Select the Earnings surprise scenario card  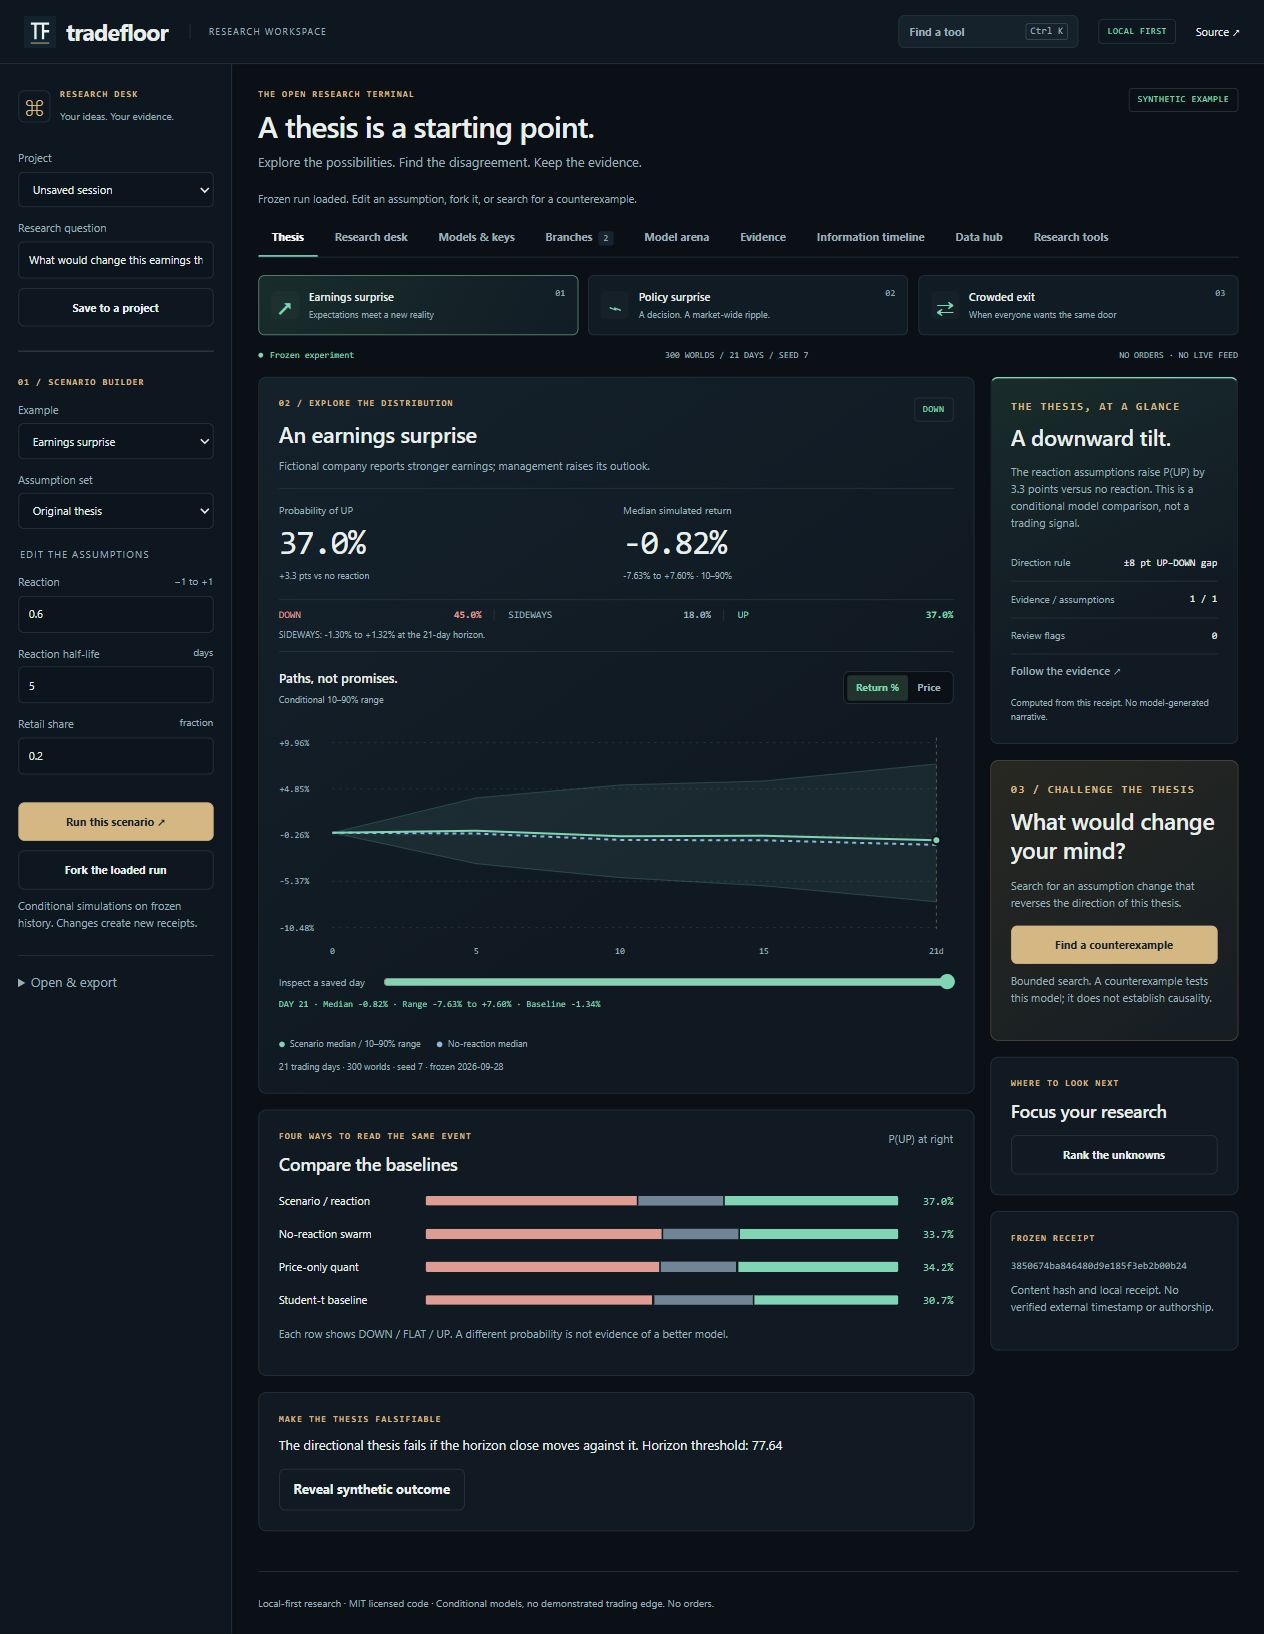click(418, 305)
